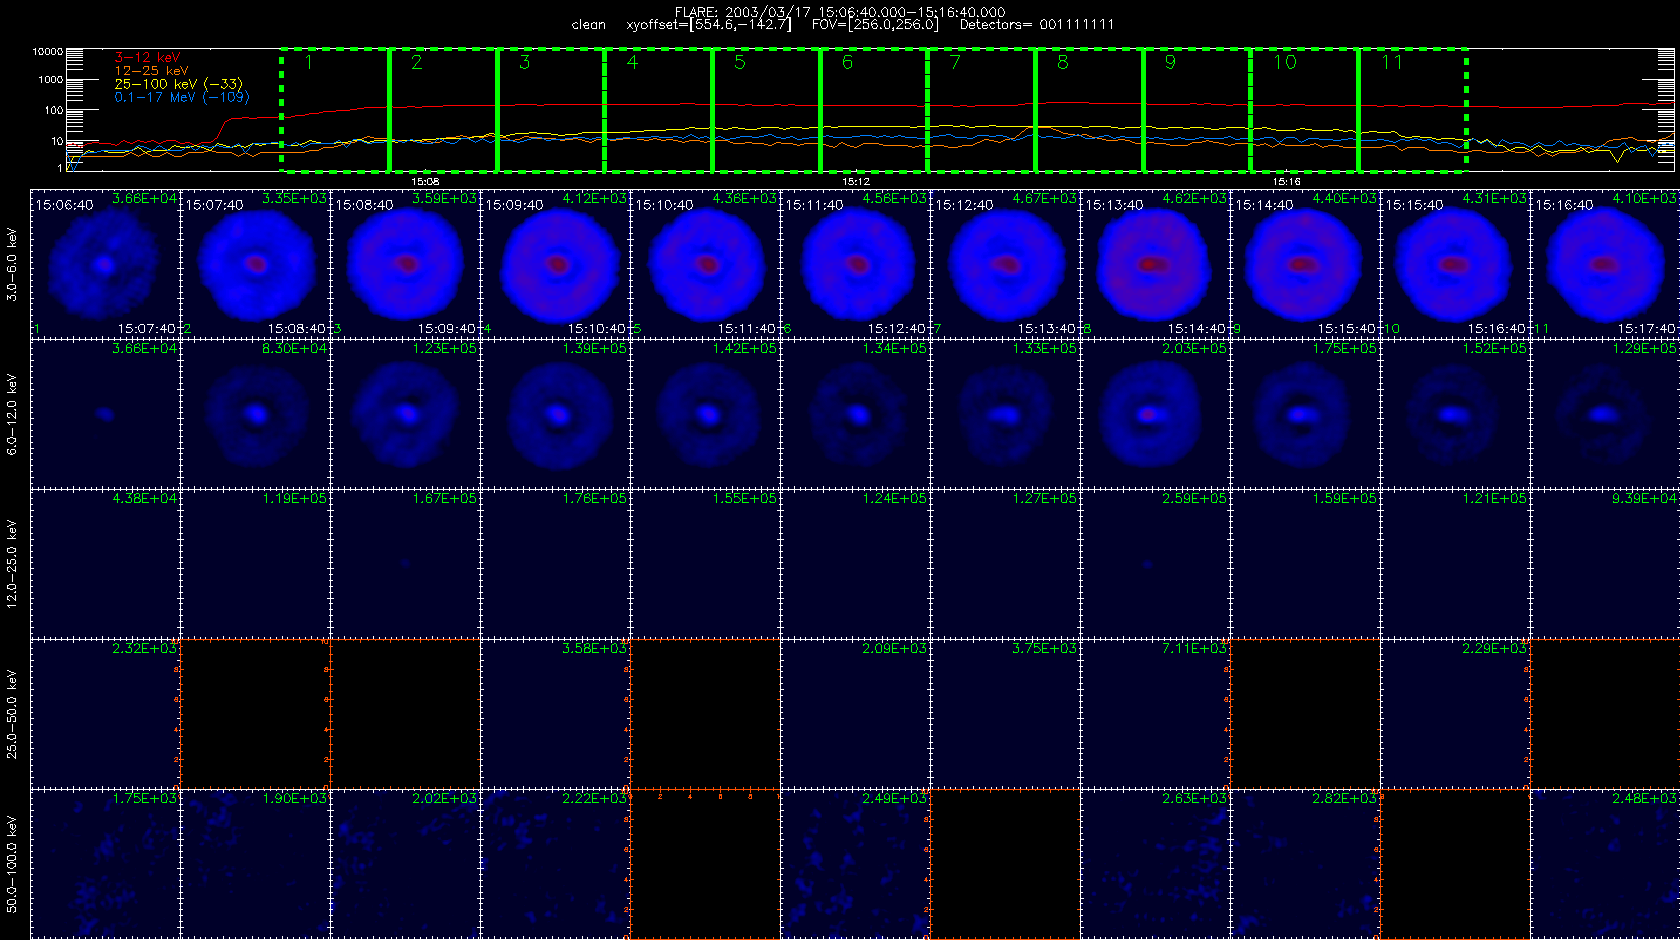Select interval 1 marker in the light curve
The height and width of the screenshot is (940, 1680).
coord(309,63)
